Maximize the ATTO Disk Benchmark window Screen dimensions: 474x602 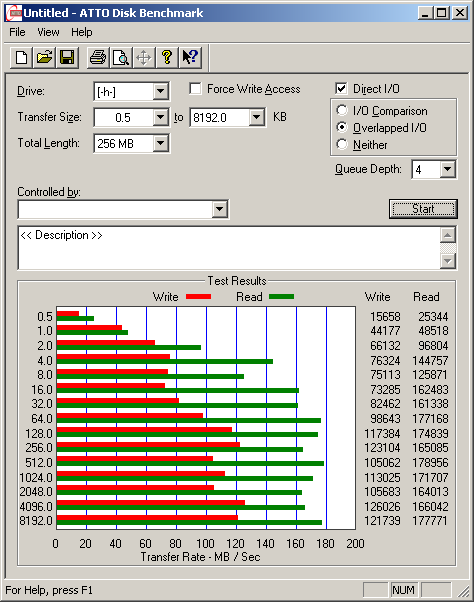click(441, 13)
